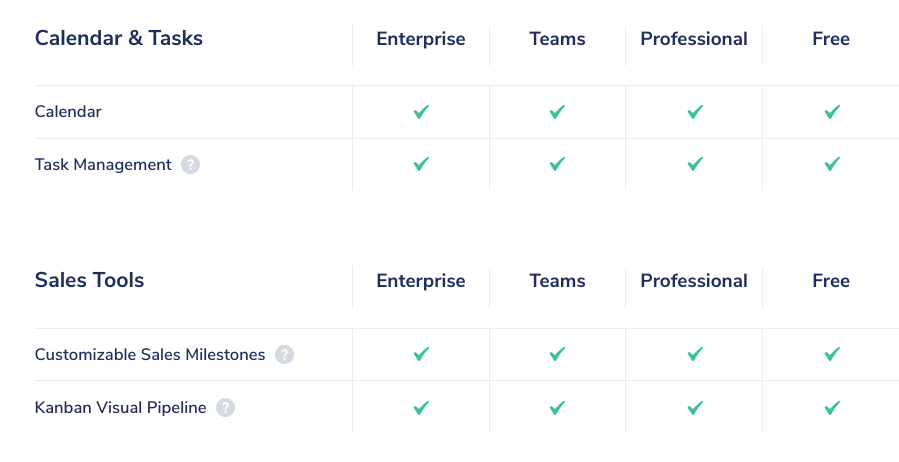Click Customizable Sales Milestones checkmark under Professional
Viewport: 899px width, 462px height.
(695, 354)
